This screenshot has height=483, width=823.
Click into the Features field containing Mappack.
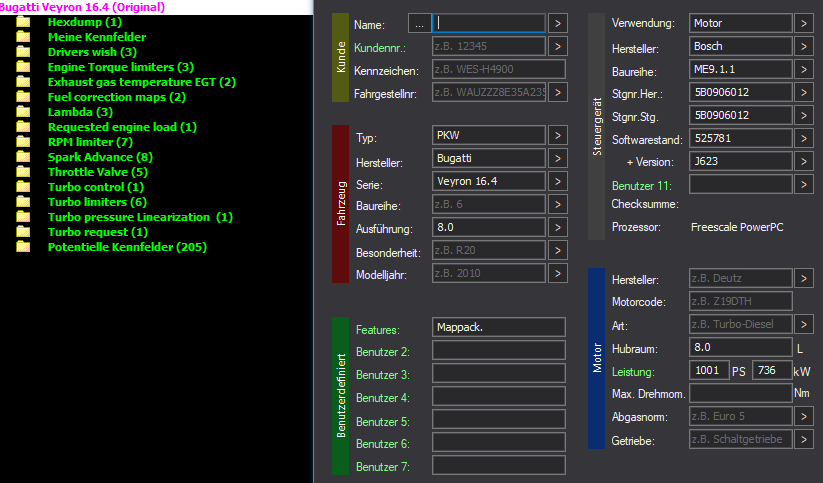(x=499, y=327)
